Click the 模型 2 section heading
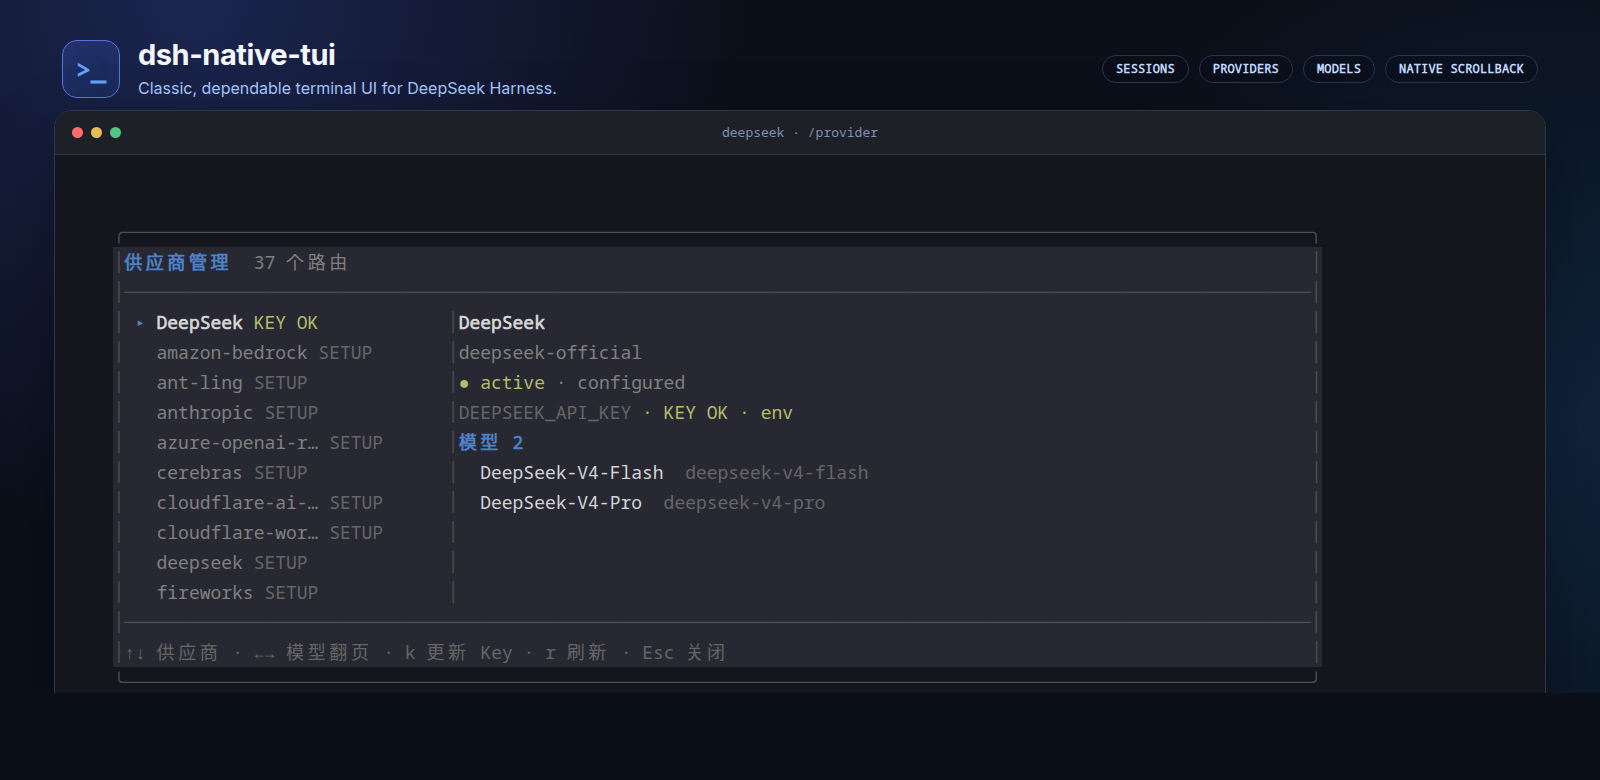Viewport: 1600px width, 780px height. coord(491,443)
